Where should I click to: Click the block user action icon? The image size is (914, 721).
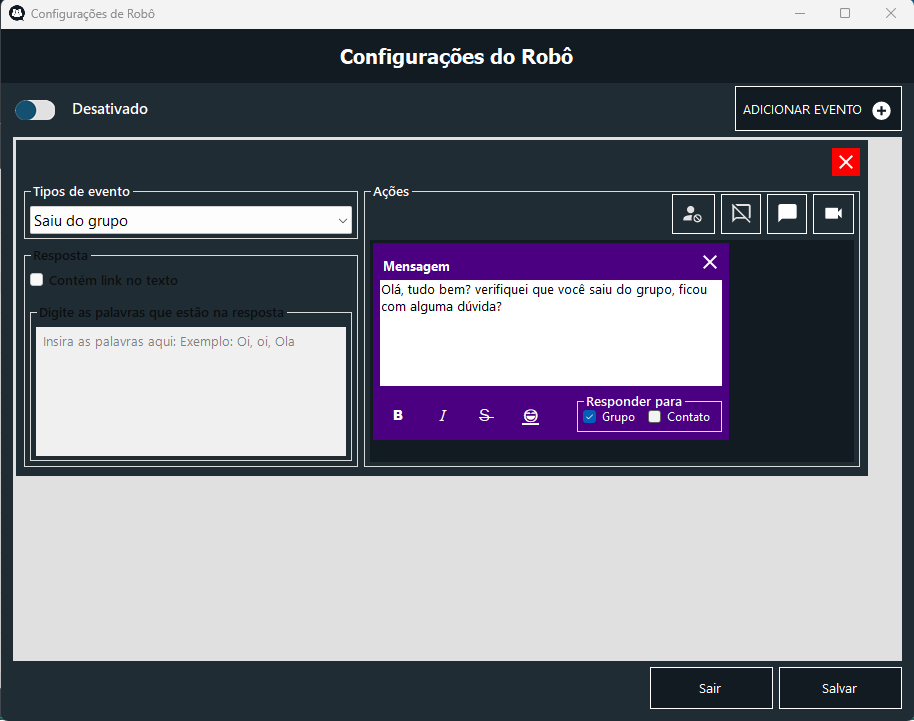693,214
